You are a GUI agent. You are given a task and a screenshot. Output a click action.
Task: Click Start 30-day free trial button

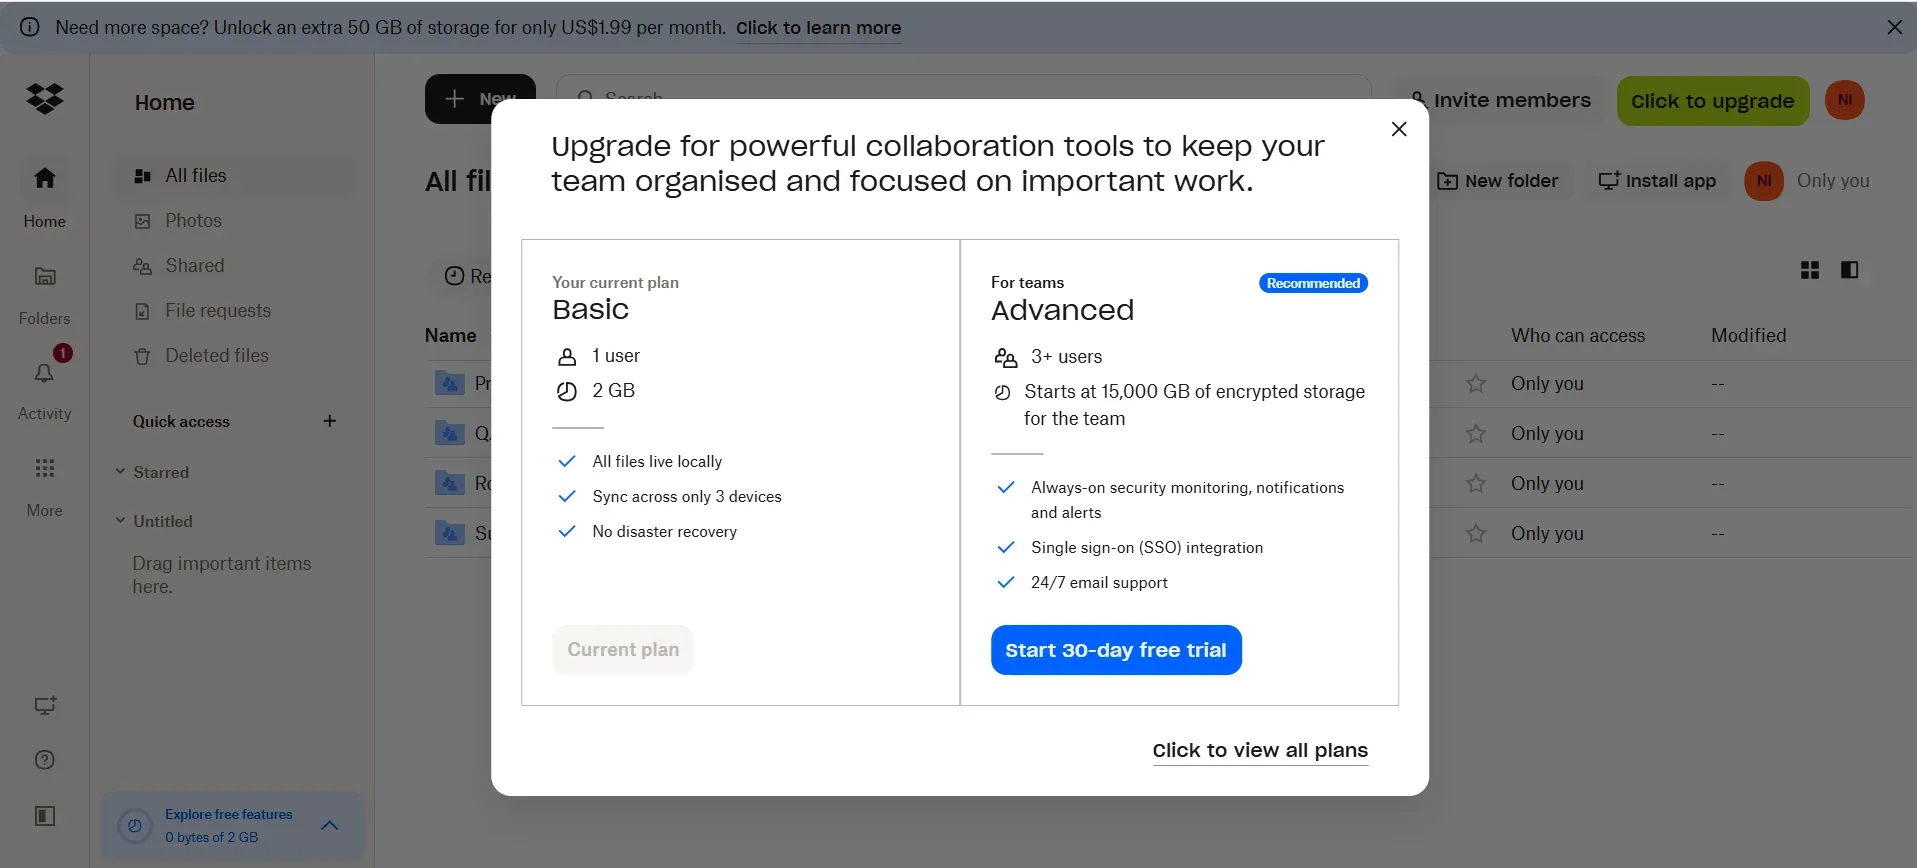tap(1116, 650)
